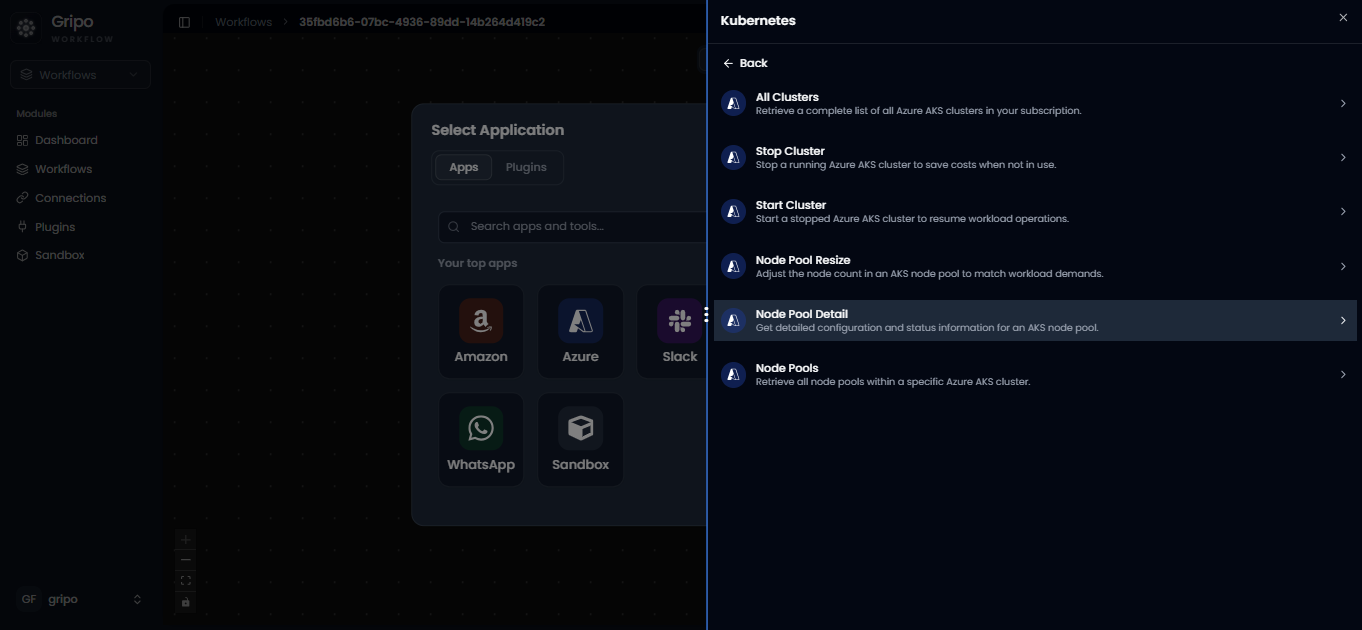Close the Kubernetes panel
1362x630 pixels.
click(x=1343, y=18)
